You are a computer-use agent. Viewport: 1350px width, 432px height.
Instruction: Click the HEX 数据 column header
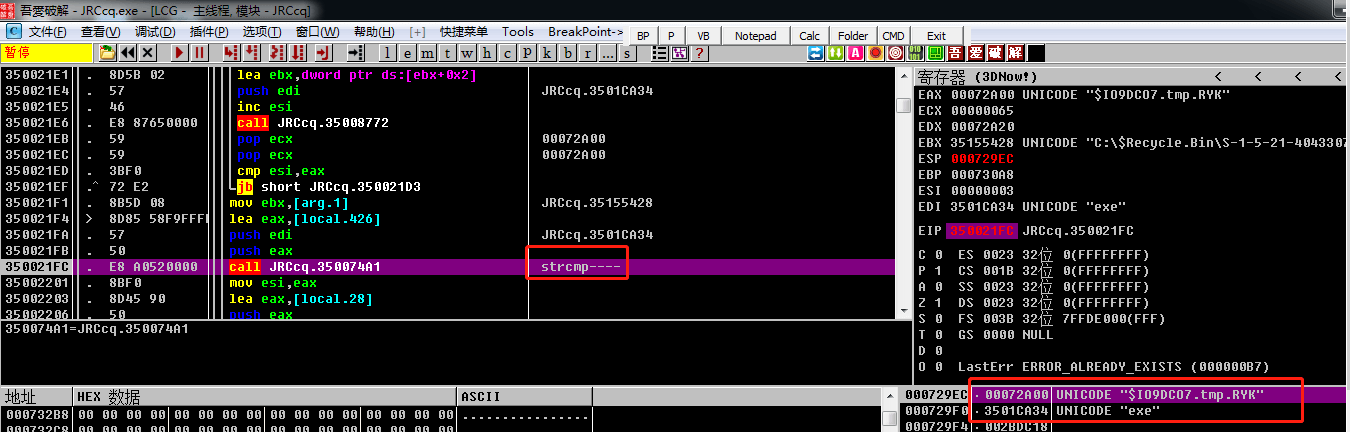tap(265, 397)
